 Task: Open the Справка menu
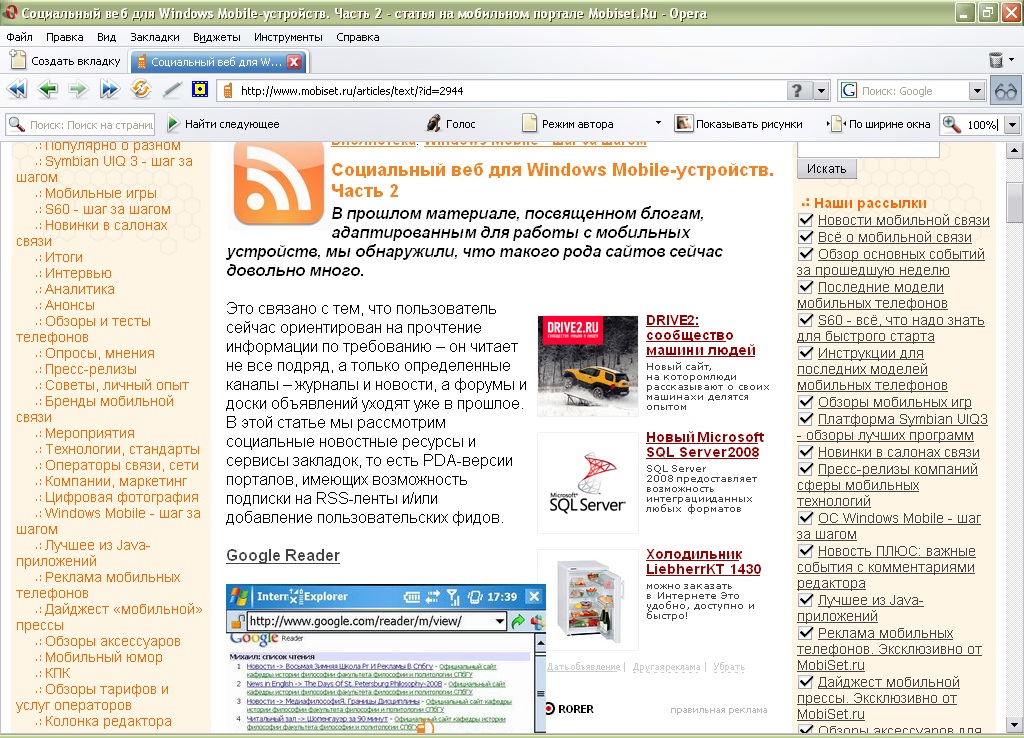point(357,37)
